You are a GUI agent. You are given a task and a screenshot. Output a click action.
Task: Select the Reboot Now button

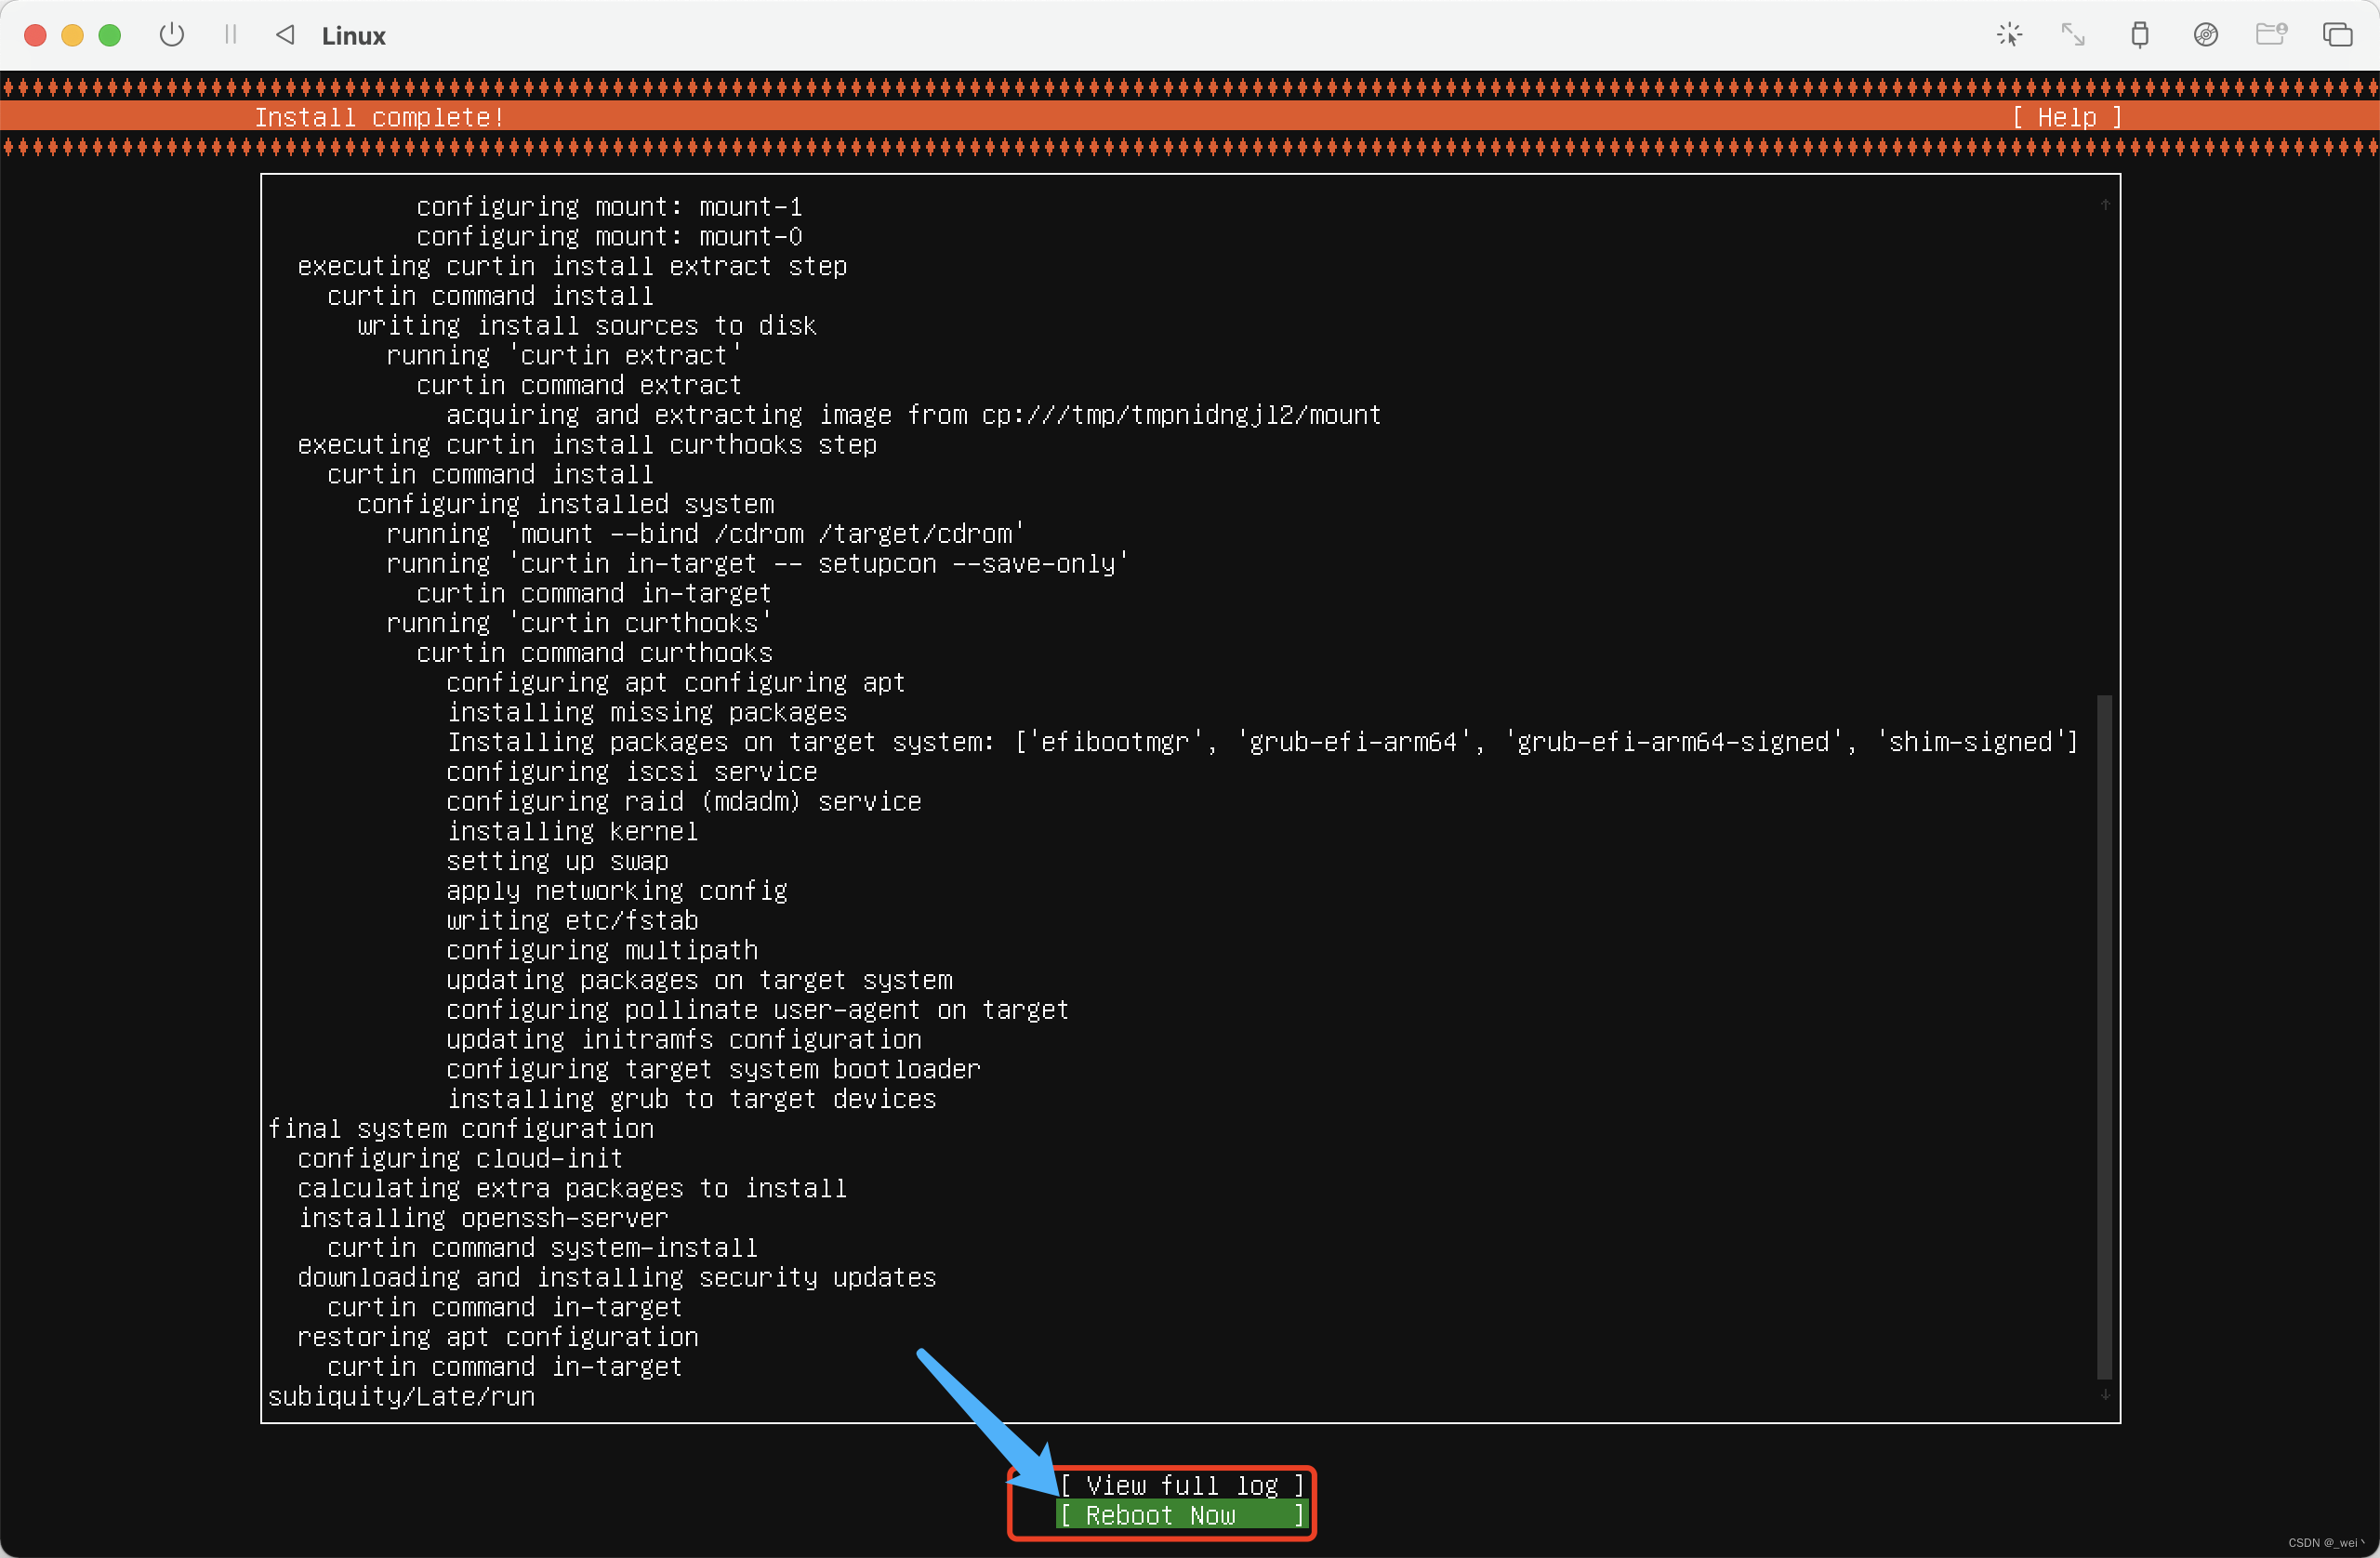pyautogui.click(x=1181, y=1515)
